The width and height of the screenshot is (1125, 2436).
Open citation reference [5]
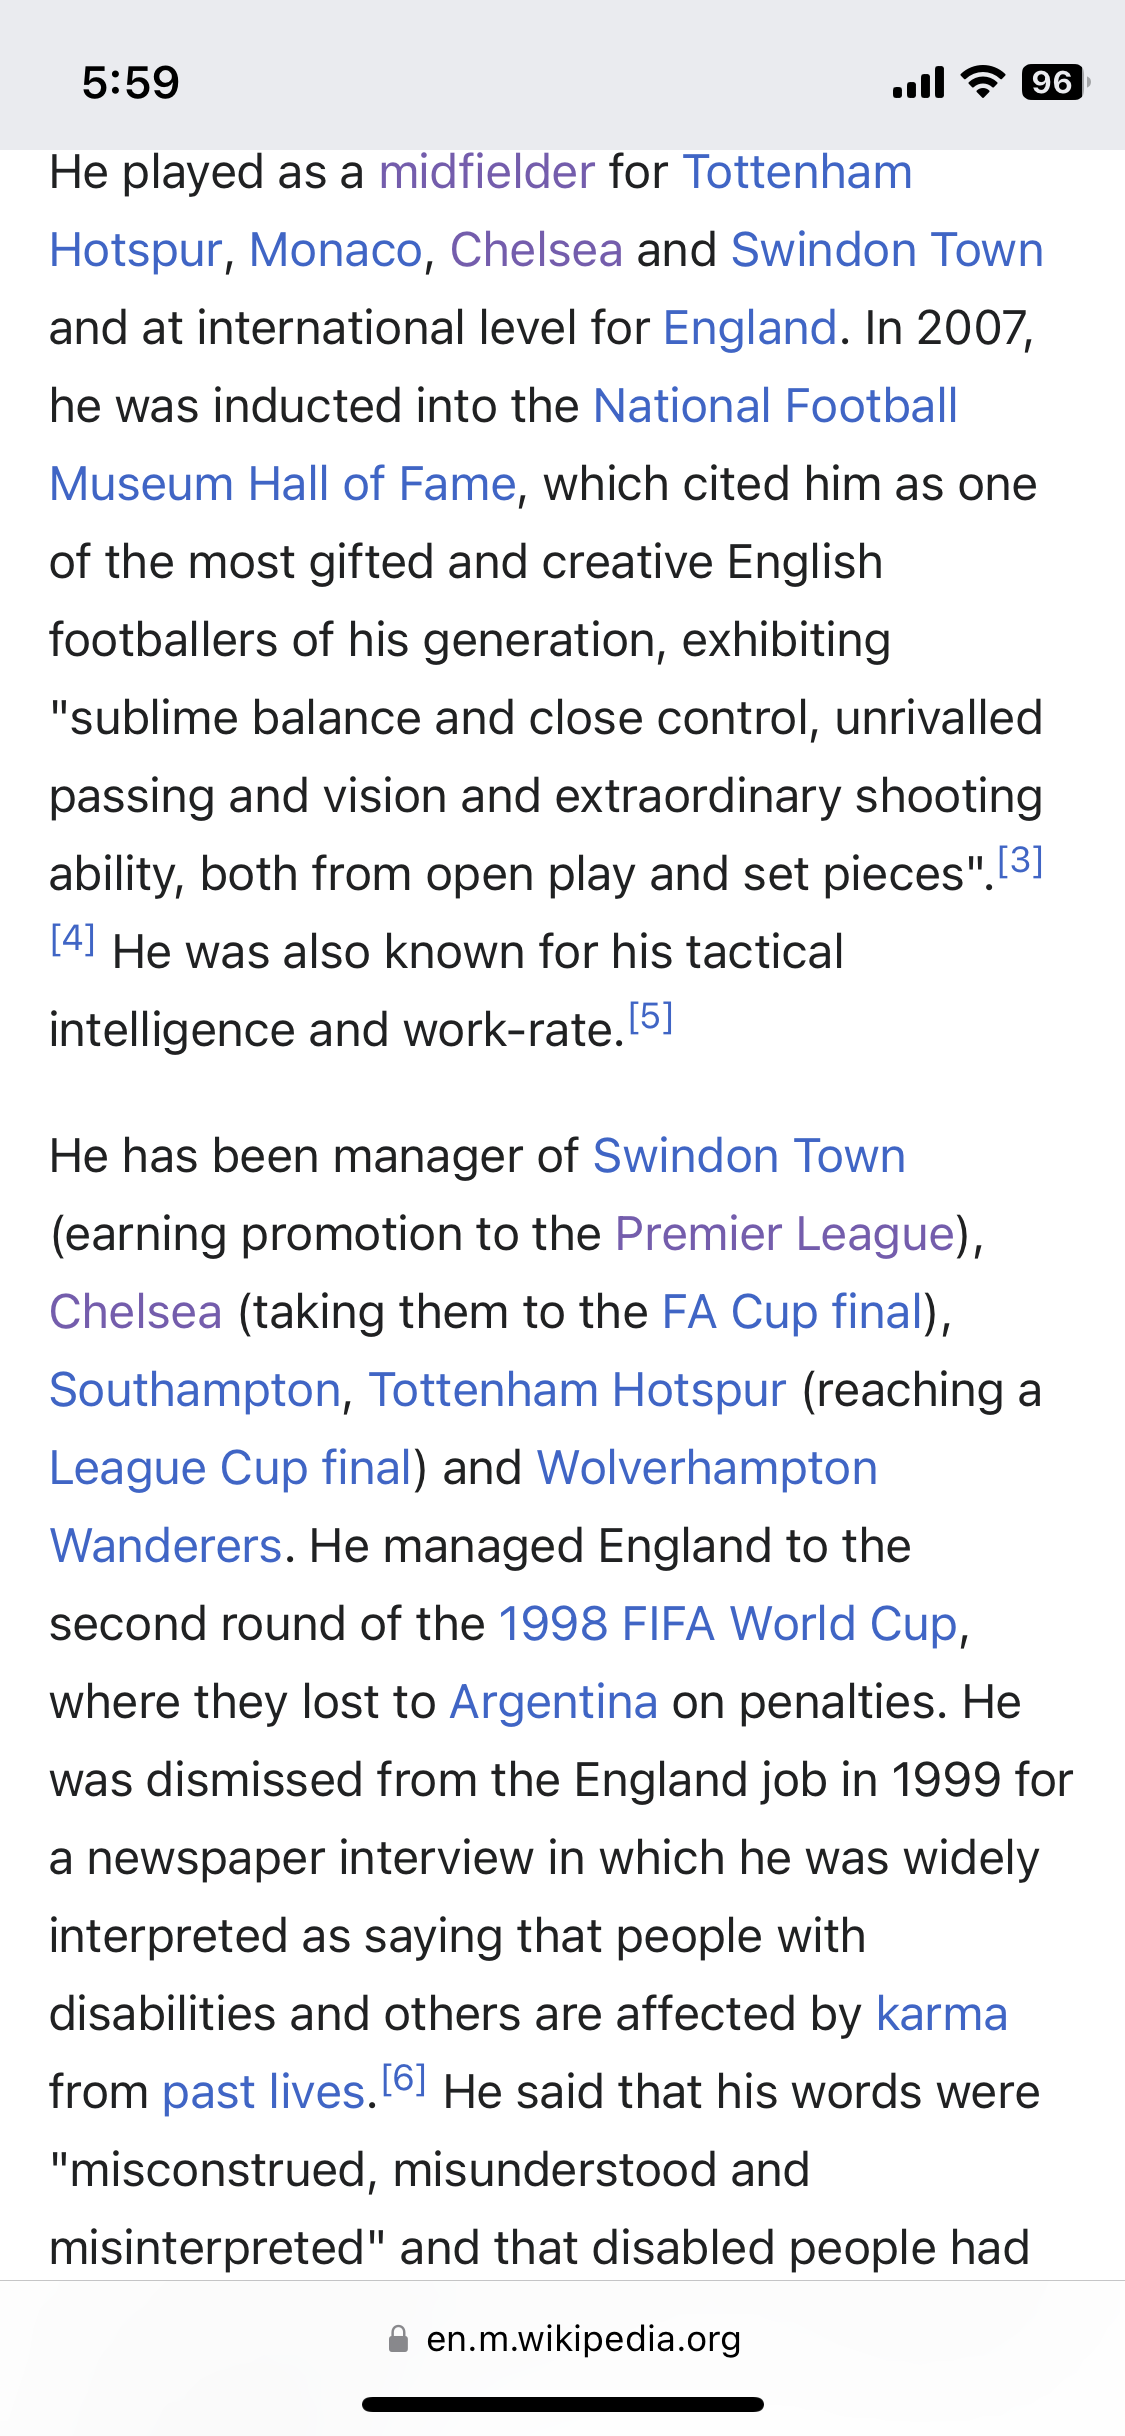(x=651, y=1016)
